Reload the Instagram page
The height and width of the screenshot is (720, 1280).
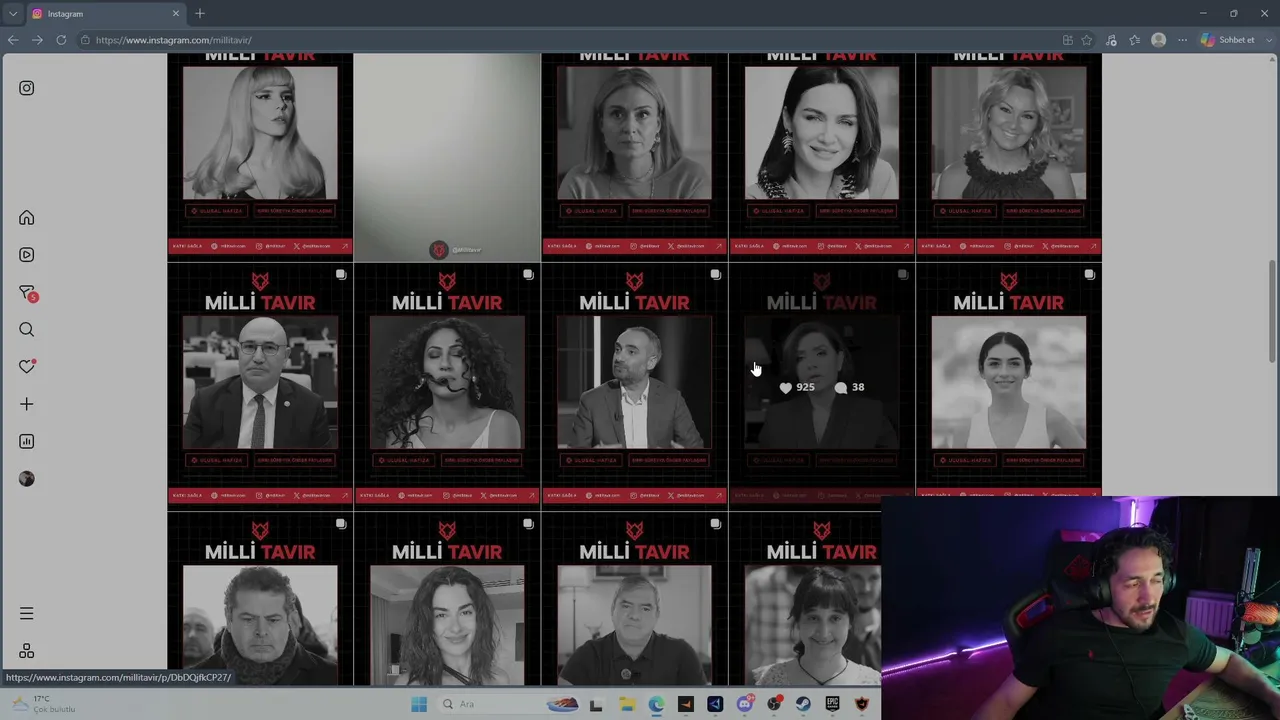pos(61,40)
